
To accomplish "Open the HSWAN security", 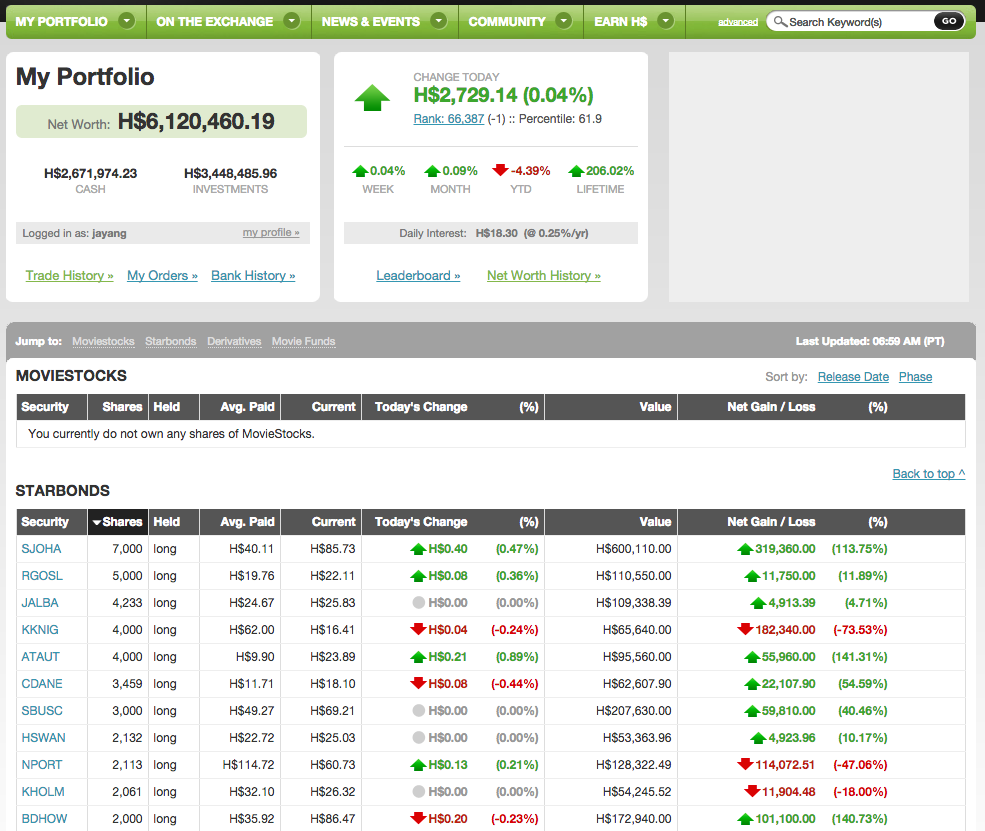I will coord(43,738).
